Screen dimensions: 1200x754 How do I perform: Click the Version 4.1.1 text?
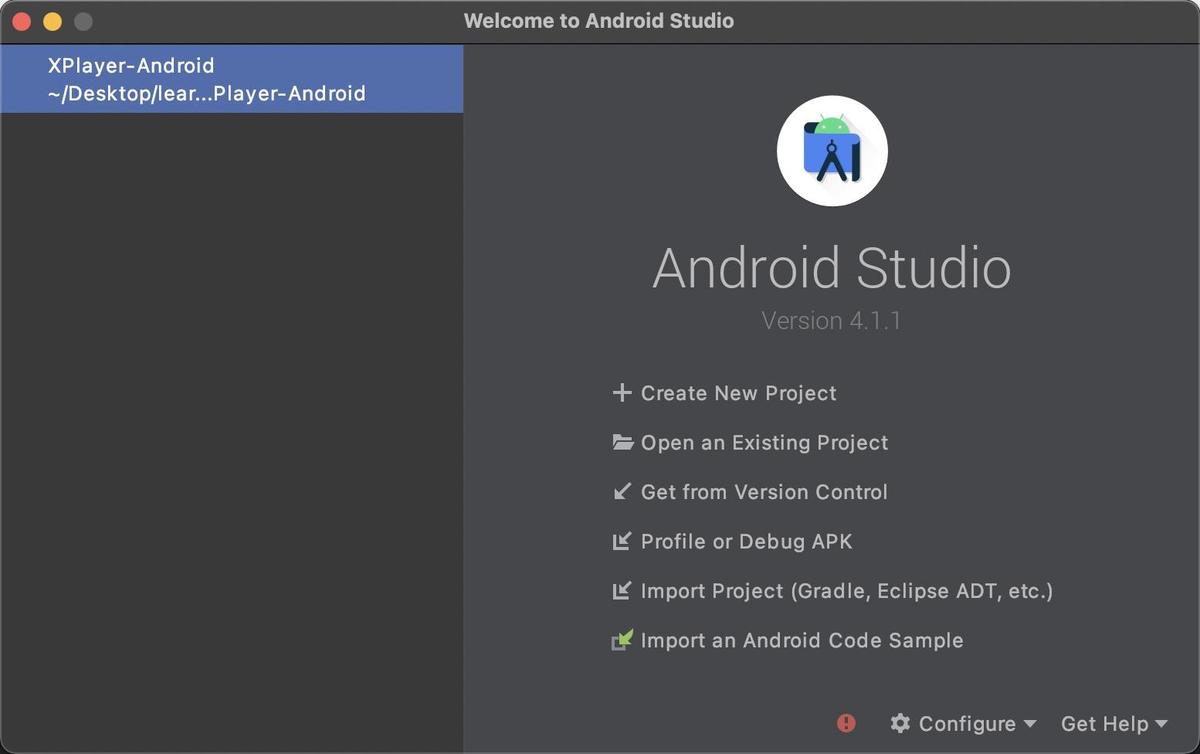(831, 321)
